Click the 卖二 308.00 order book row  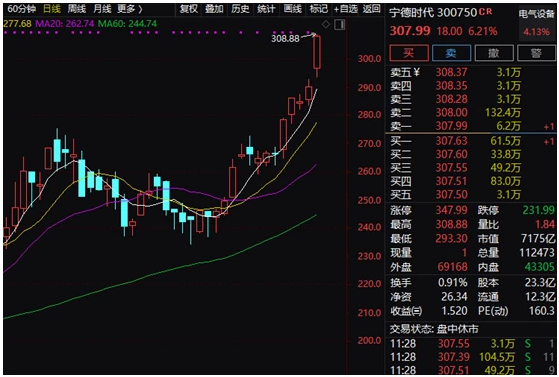pyautogui.click(x=471, y=113)
